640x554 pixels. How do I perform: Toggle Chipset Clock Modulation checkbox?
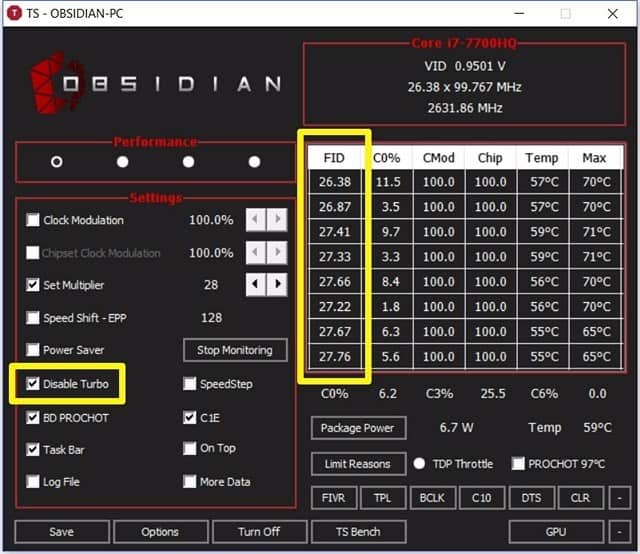(33, 253)
